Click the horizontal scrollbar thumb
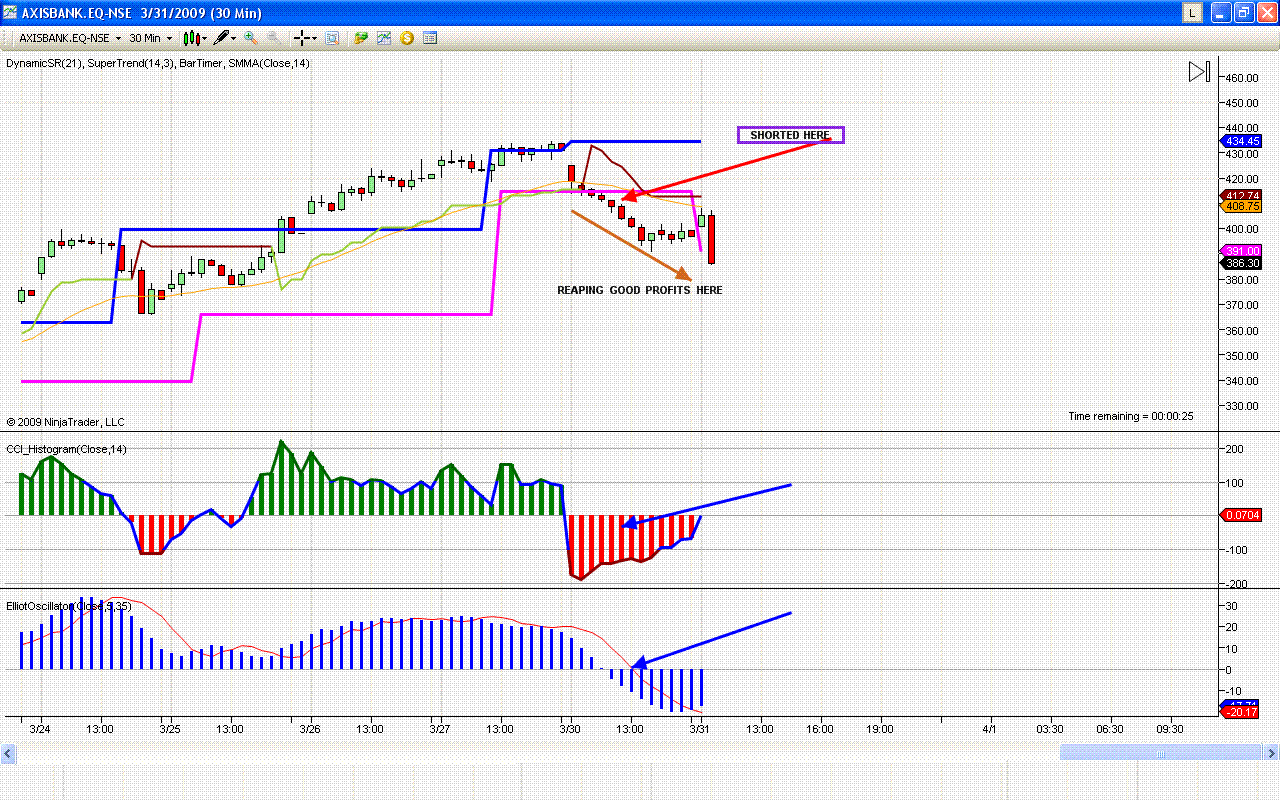Screen dimensions: 1280x800 [1161, 752]
